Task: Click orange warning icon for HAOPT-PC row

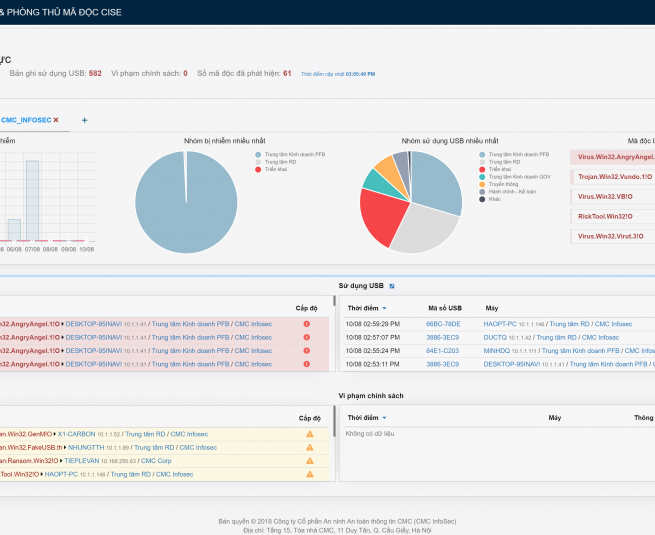Action: coord(310,474)
